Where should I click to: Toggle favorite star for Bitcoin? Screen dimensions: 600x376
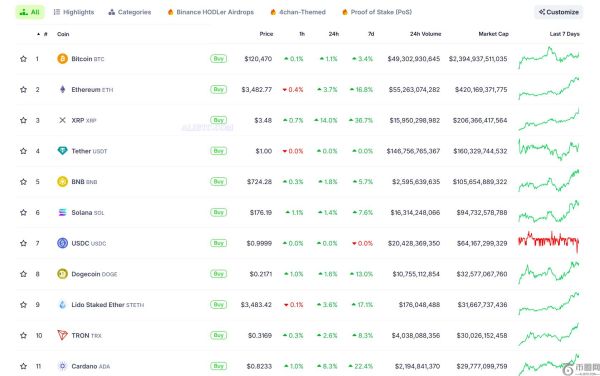[x=23, y=59]
